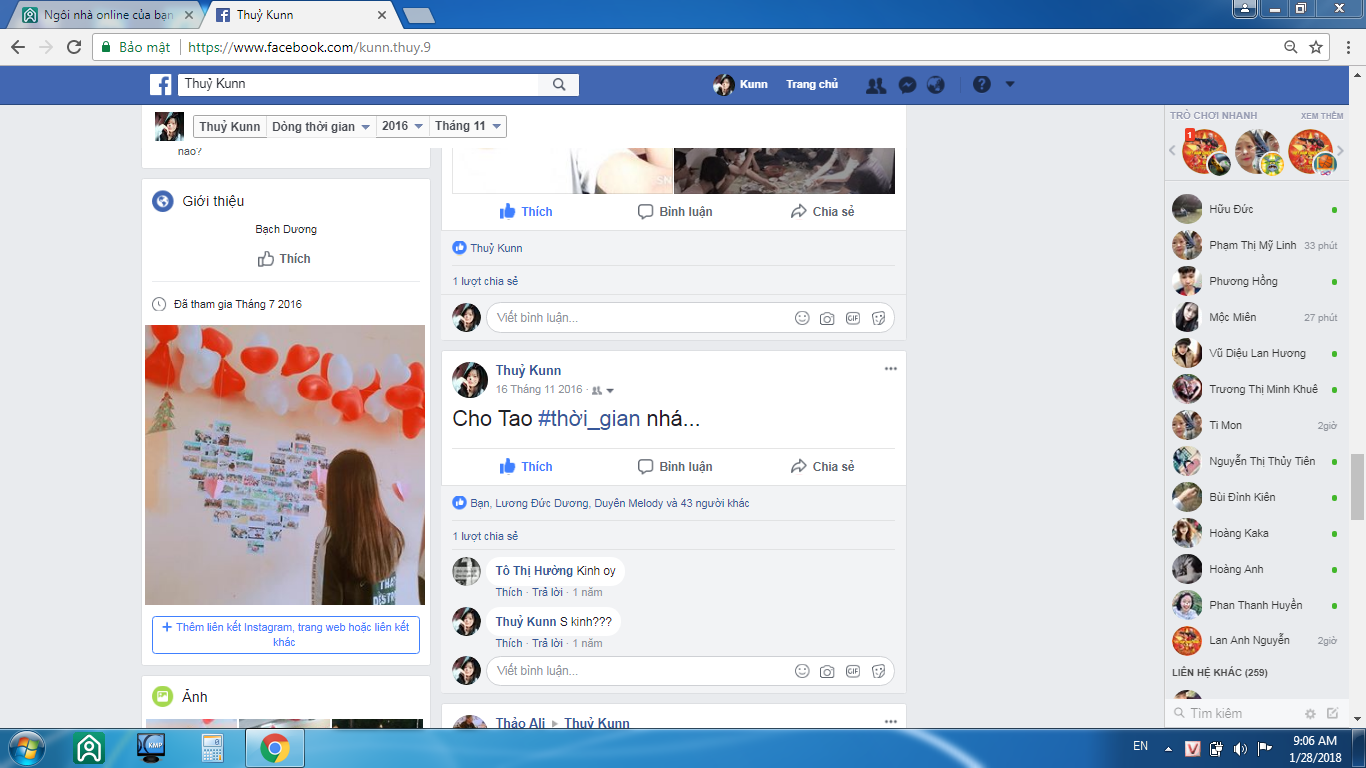Screen dimensions: 1366x768
Task: Open chat with Phạm Thị Mỹ Linh
Action: click(x=1256, y=245)
